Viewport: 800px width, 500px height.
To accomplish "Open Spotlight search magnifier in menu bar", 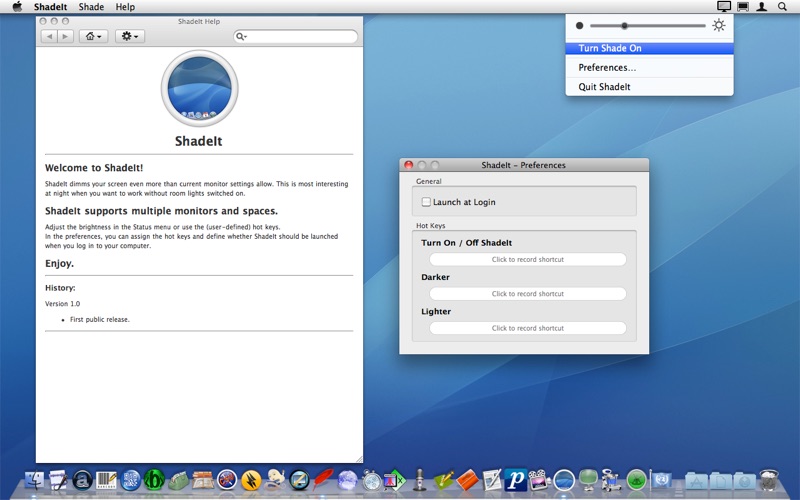I will coord(782,7).
